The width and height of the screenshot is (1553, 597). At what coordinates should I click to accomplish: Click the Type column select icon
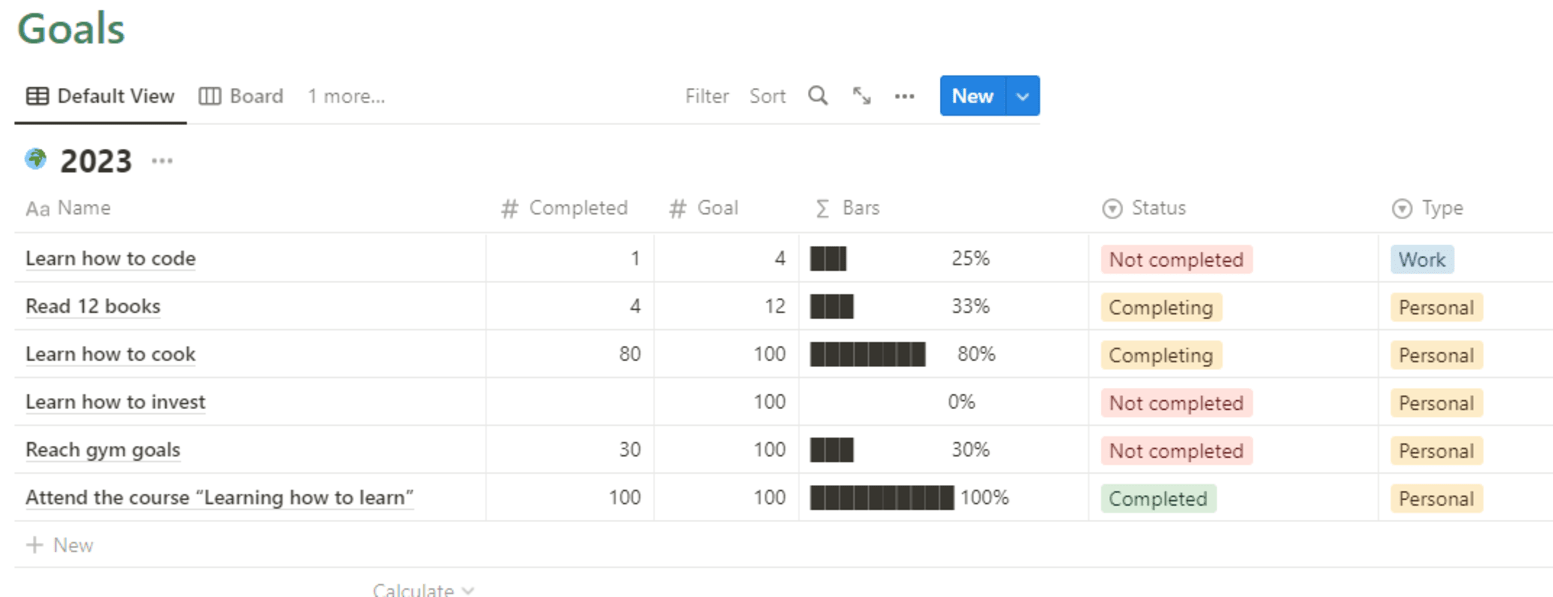pos(1402,208)
